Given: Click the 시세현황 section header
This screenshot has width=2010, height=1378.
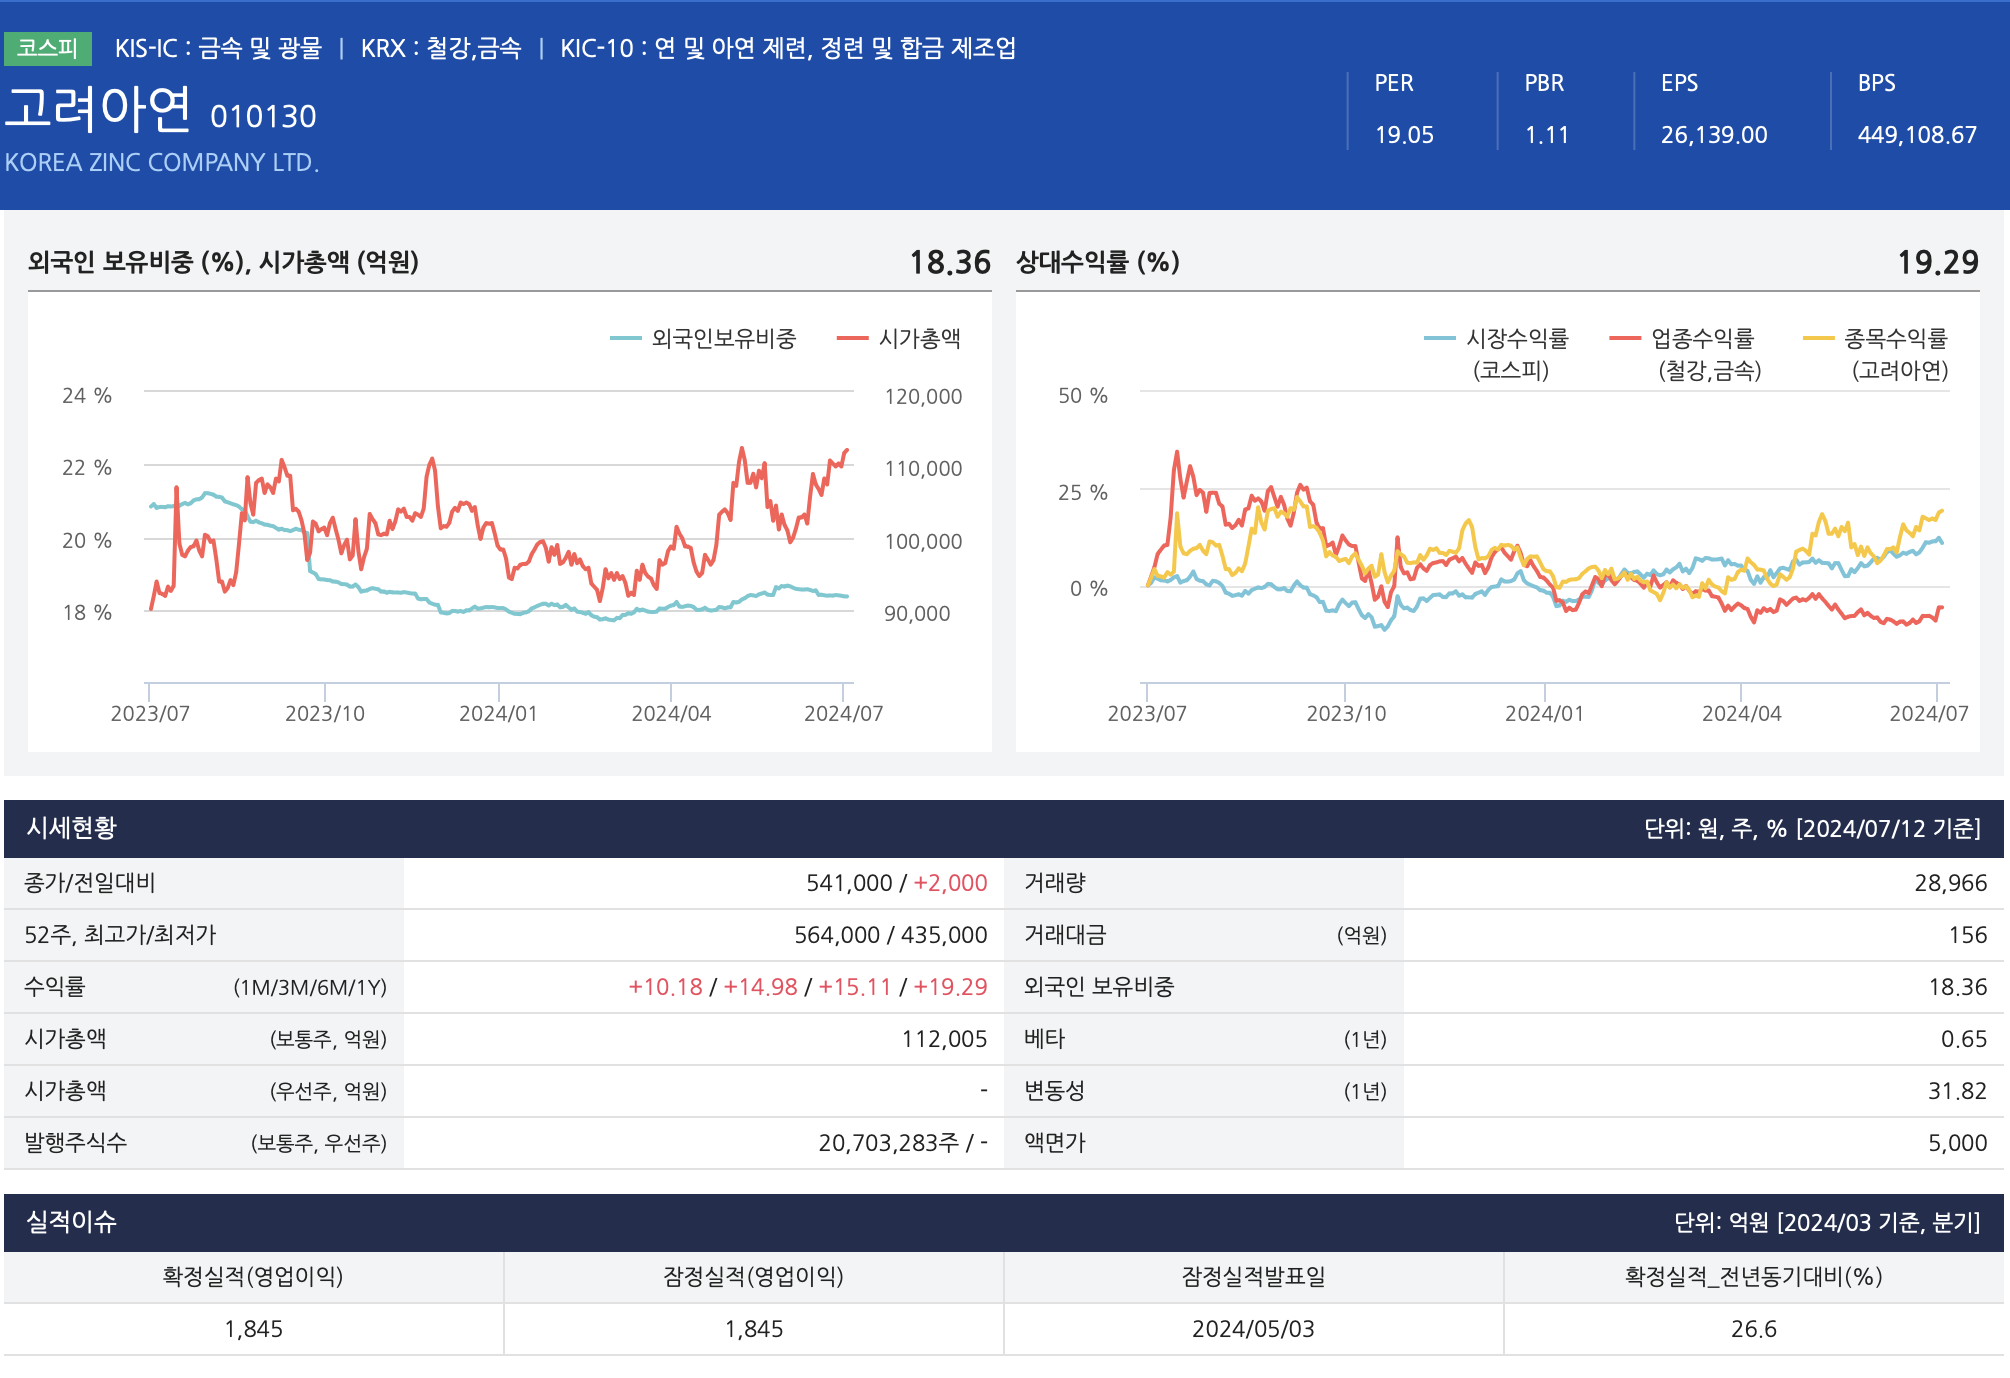Looking at the screenshot, I should 72,828.
